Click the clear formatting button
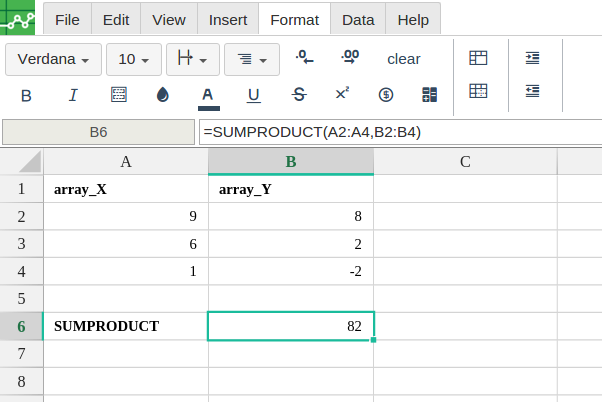 click(404, 59)
